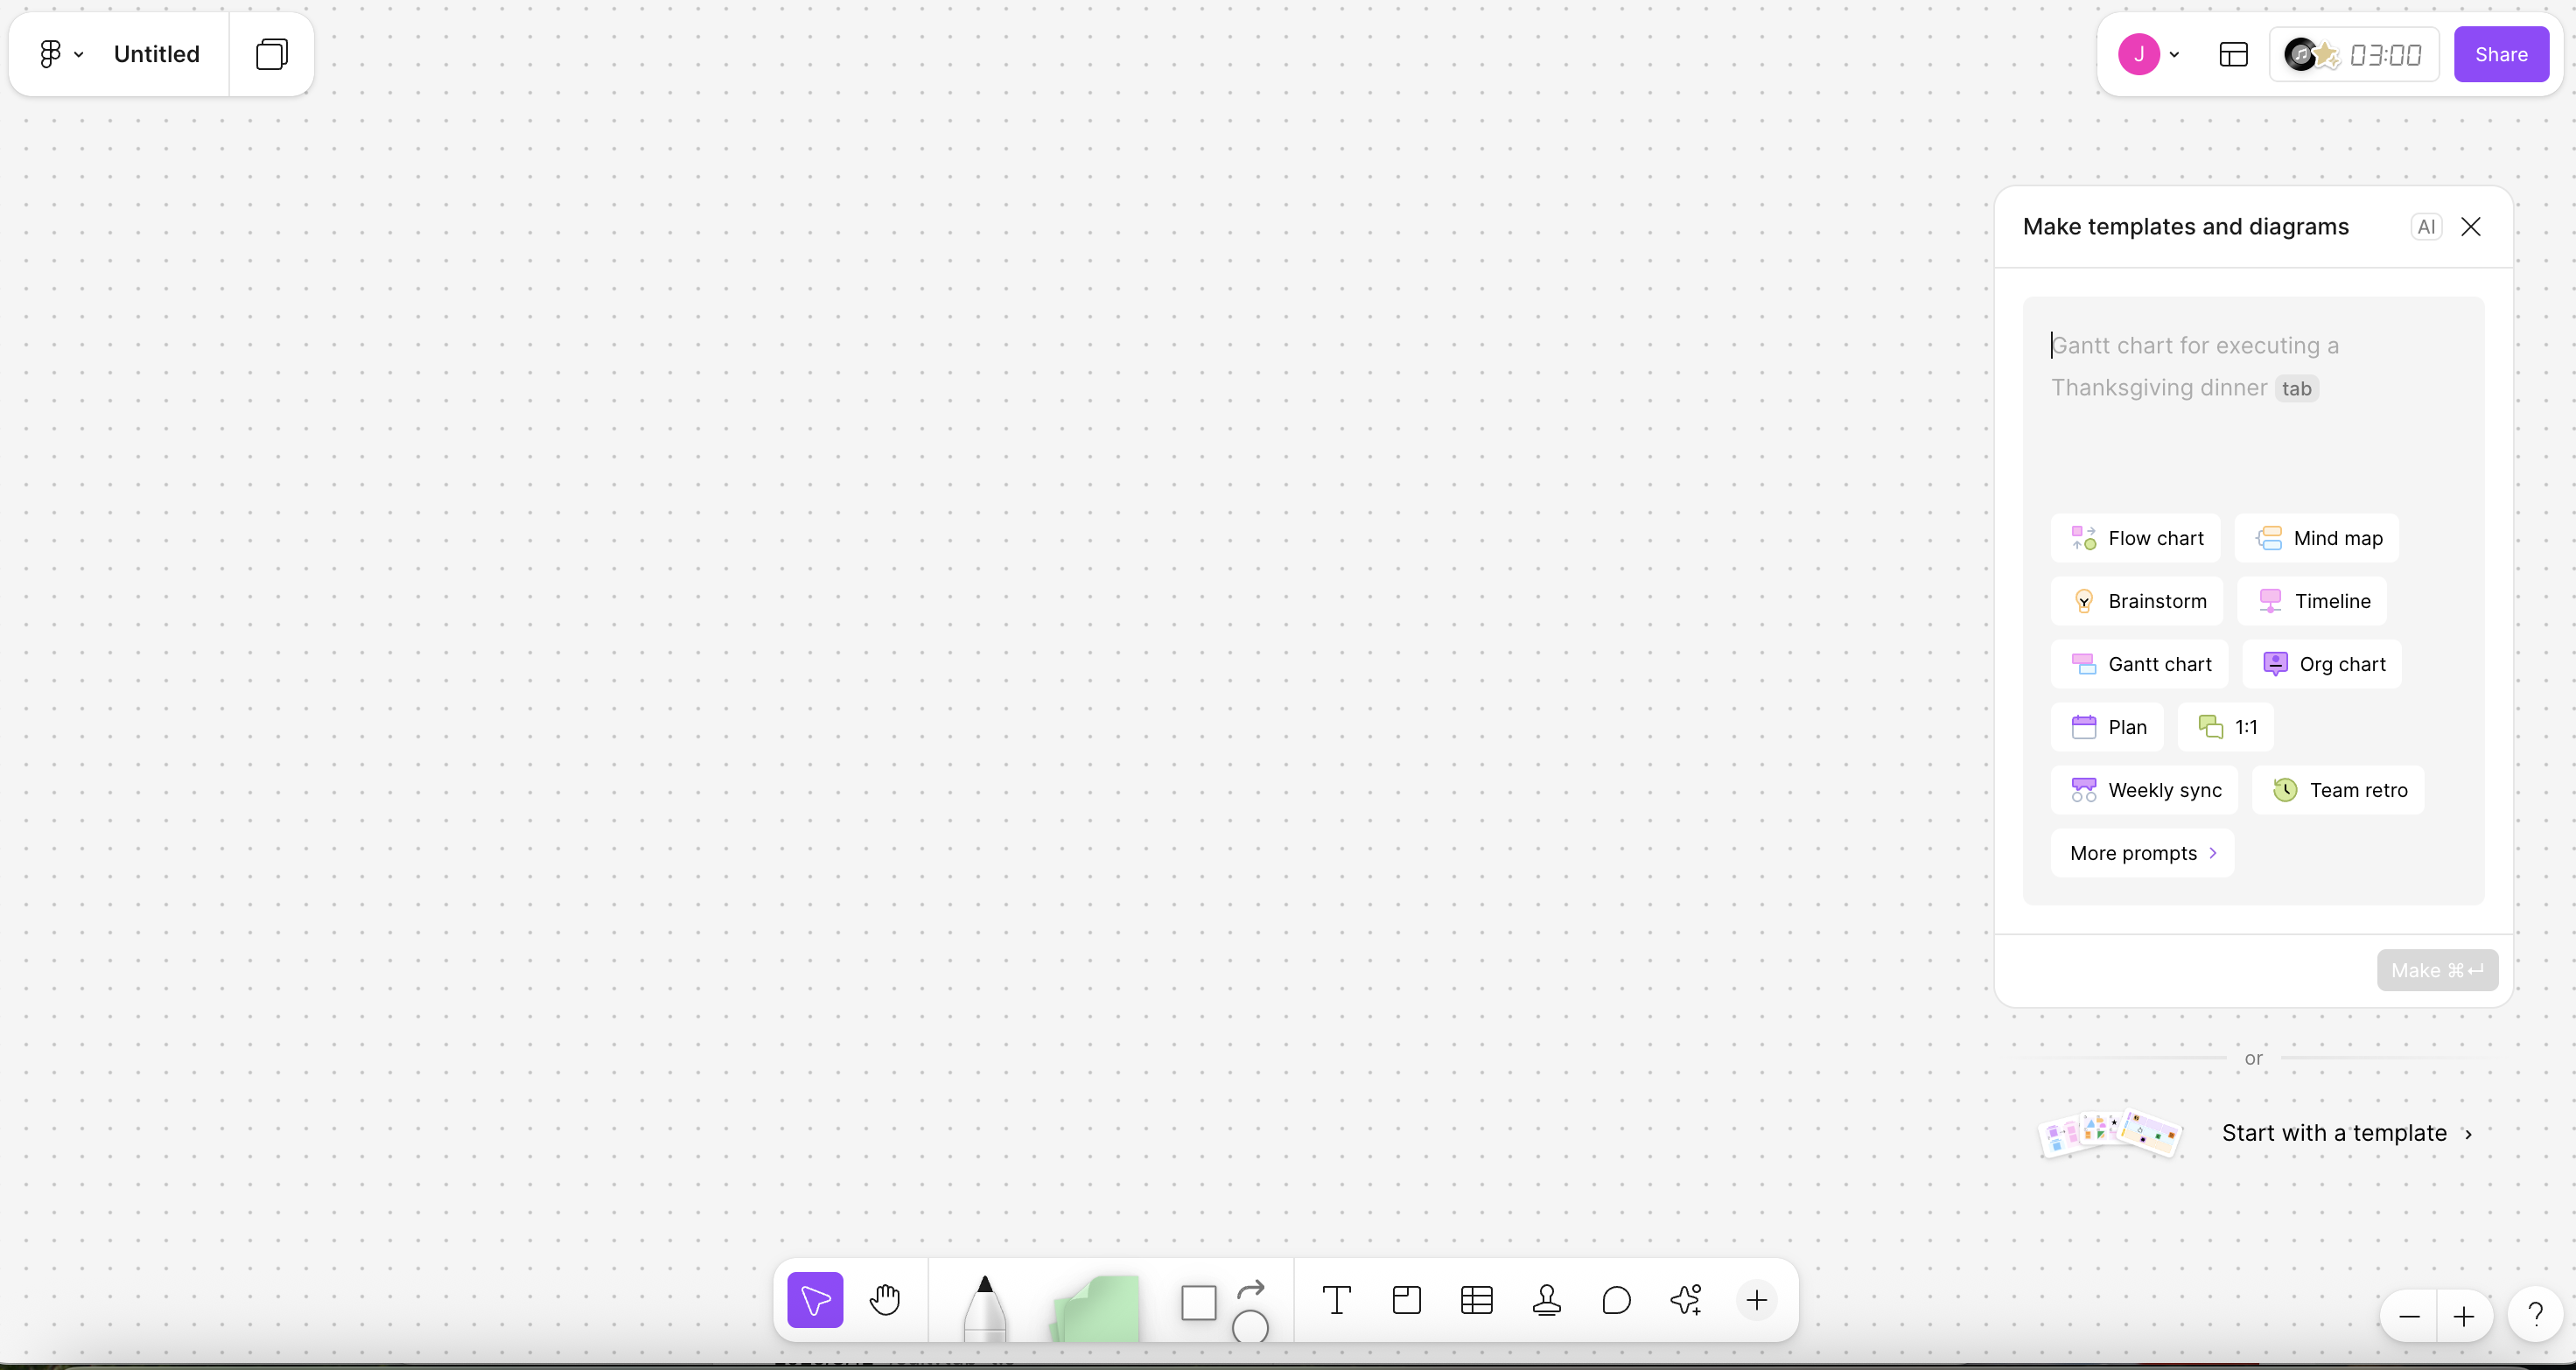Zoom out with the minus button

[x=2409, y=1316]
